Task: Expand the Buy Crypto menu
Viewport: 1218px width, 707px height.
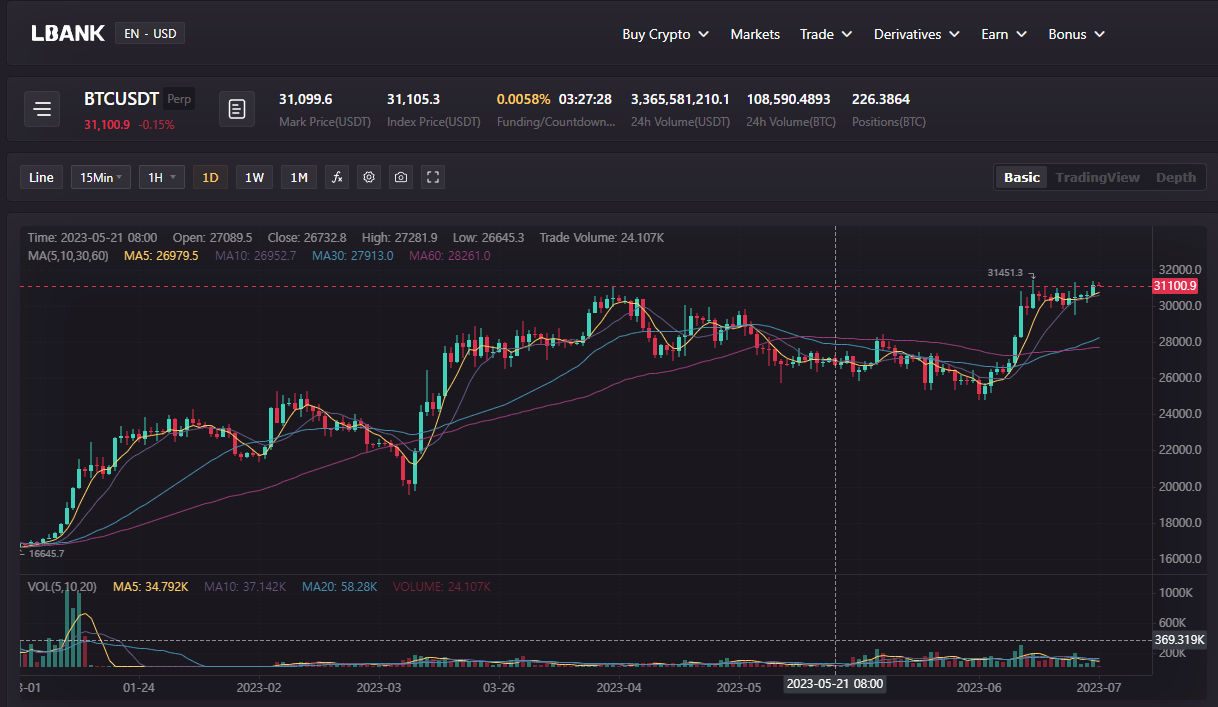Action: coord(665,34)
